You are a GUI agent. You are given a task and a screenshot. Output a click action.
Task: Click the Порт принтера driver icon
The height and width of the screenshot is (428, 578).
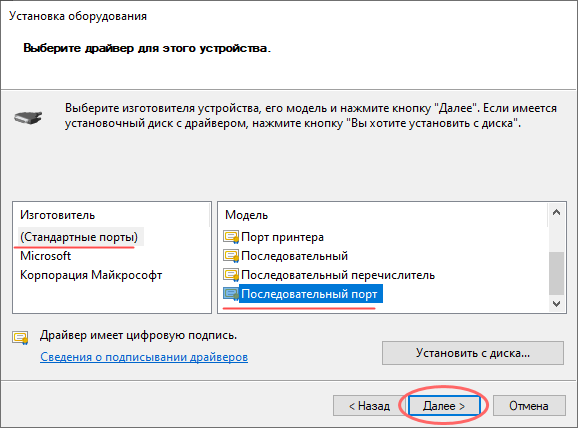(x=231, y=237)
